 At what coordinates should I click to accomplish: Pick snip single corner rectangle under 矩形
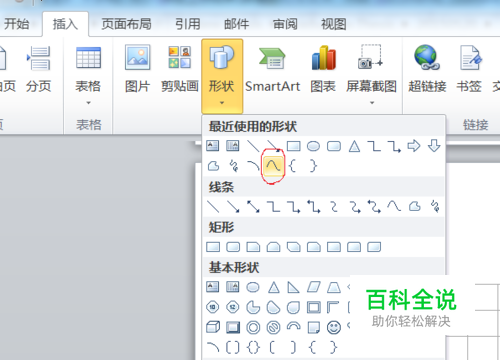(x=253, y=247)
